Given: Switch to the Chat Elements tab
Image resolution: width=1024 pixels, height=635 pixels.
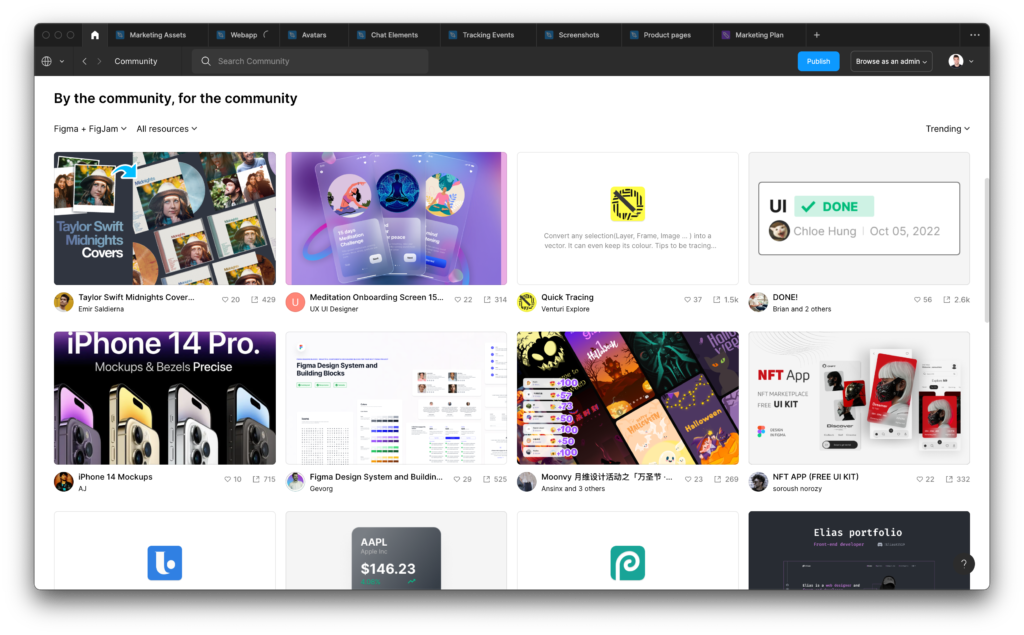Looking at the screenshot, I should point(394,35).
